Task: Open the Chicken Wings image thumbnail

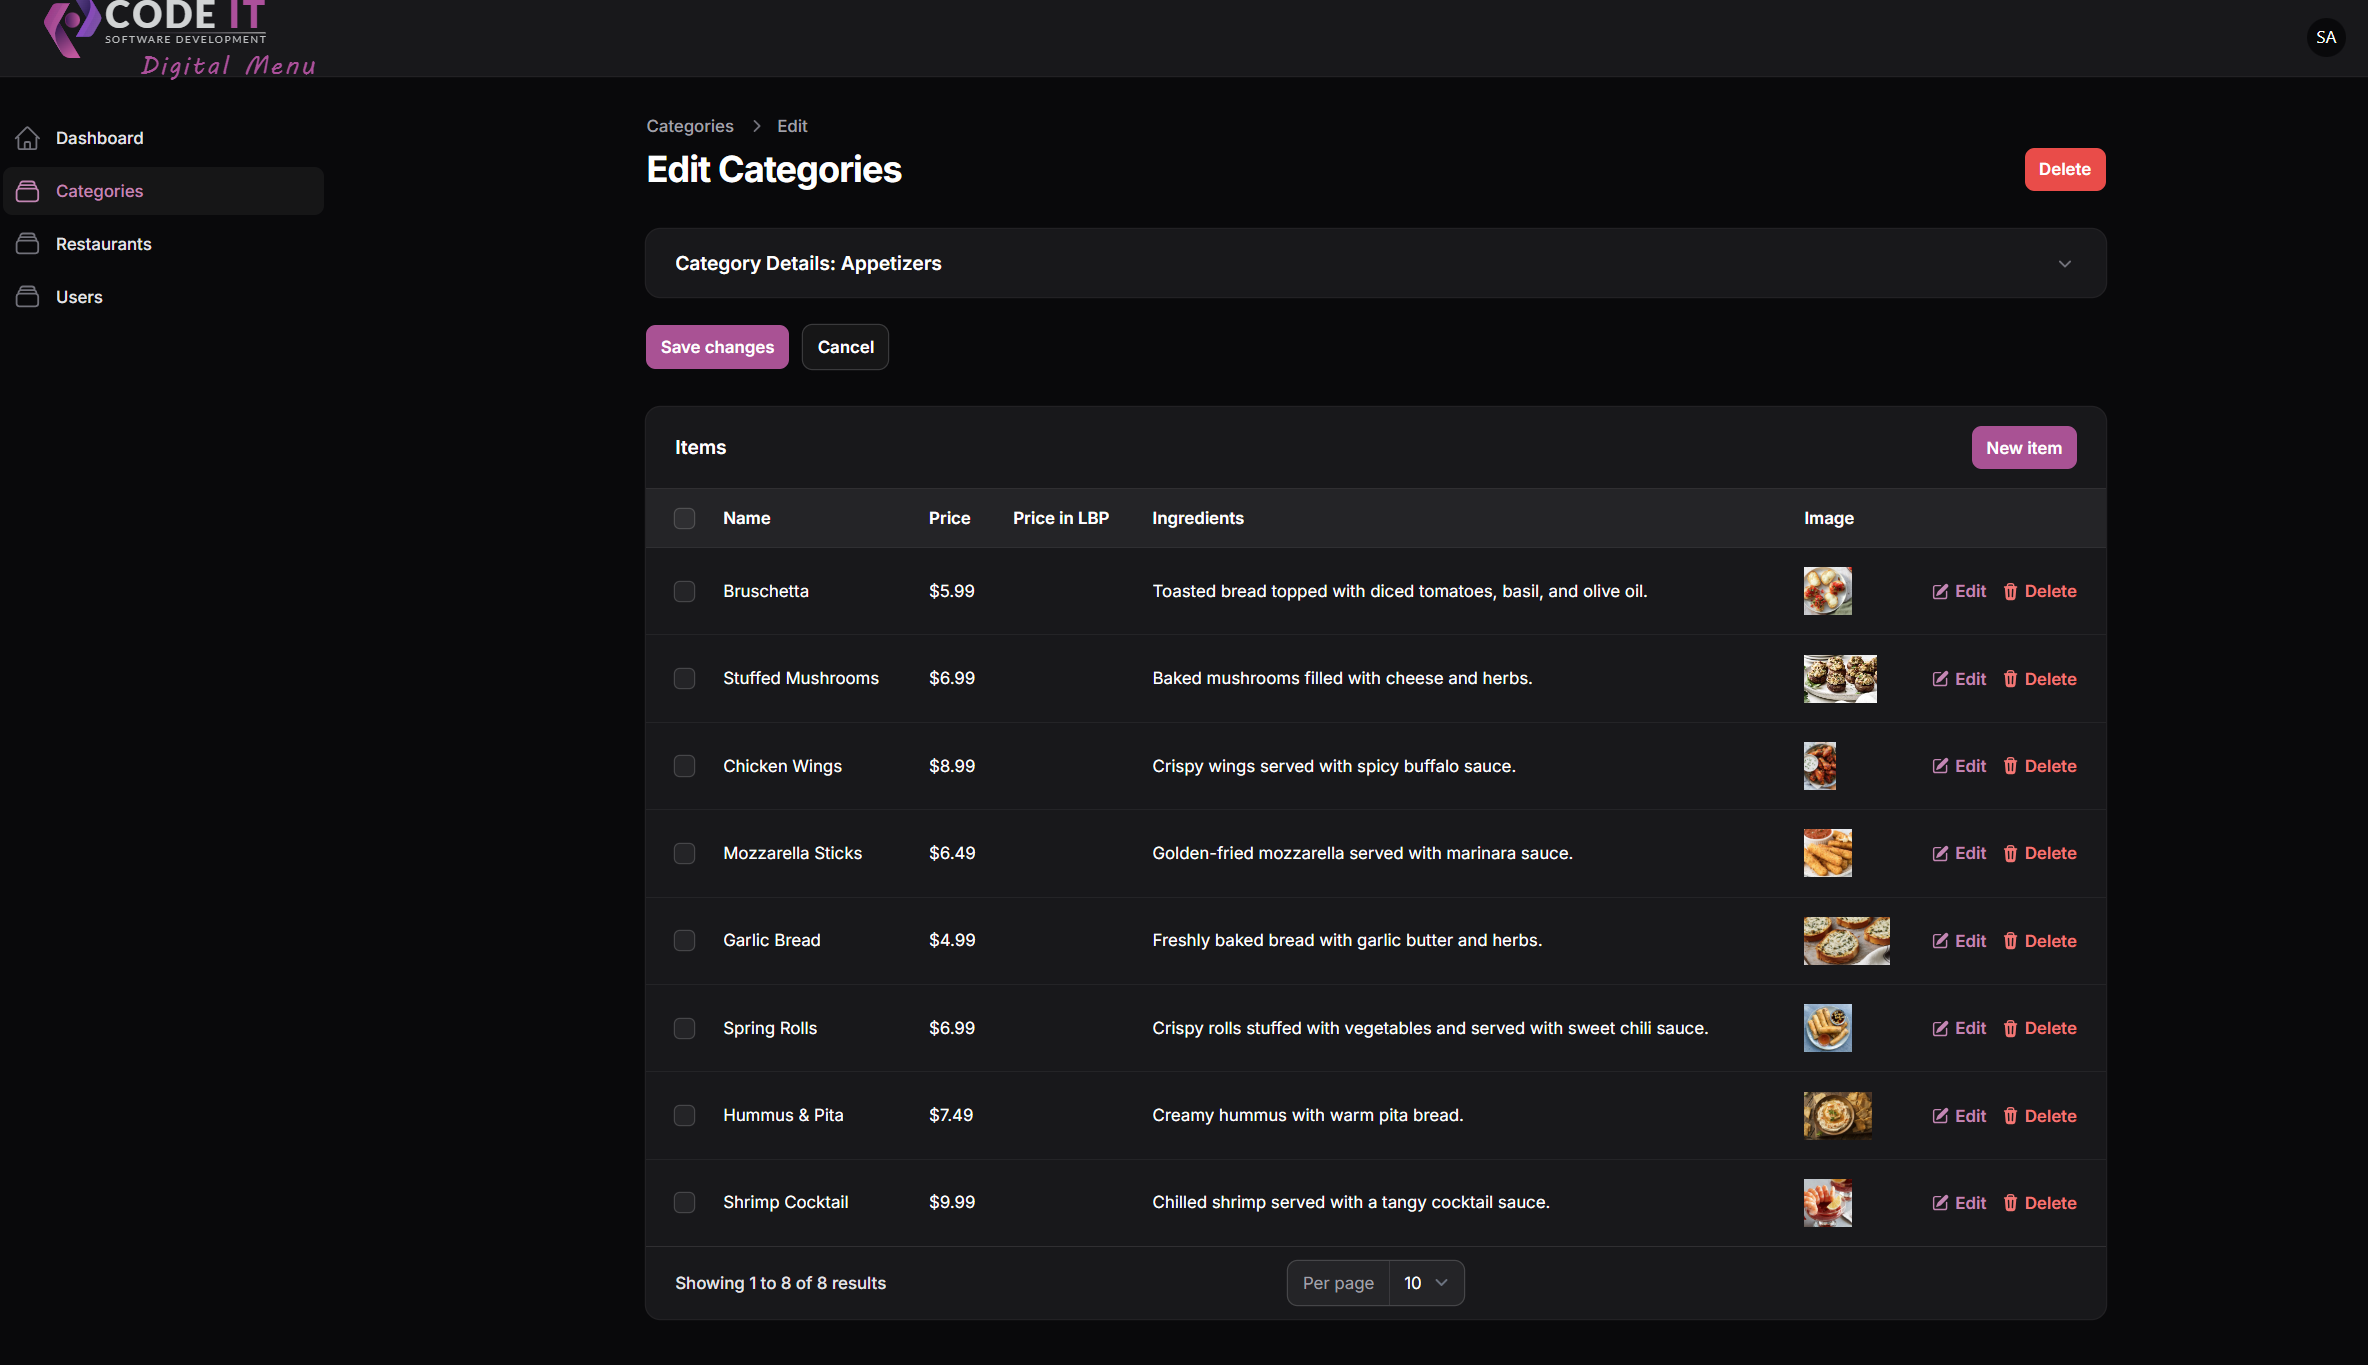Action: click(x=1820, y=766)
